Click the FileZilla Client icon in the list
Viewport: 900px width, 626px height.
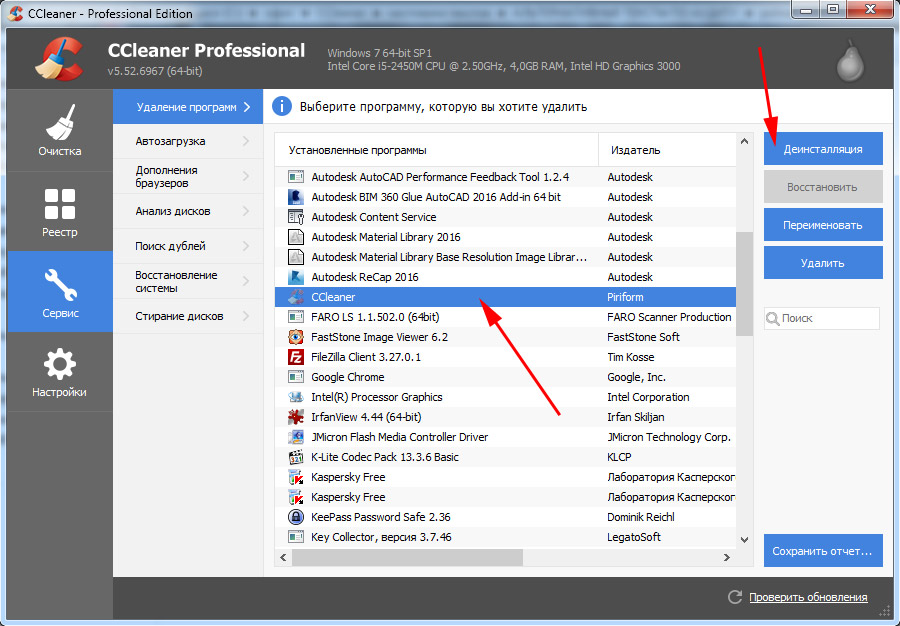click(x=296, y=357)
